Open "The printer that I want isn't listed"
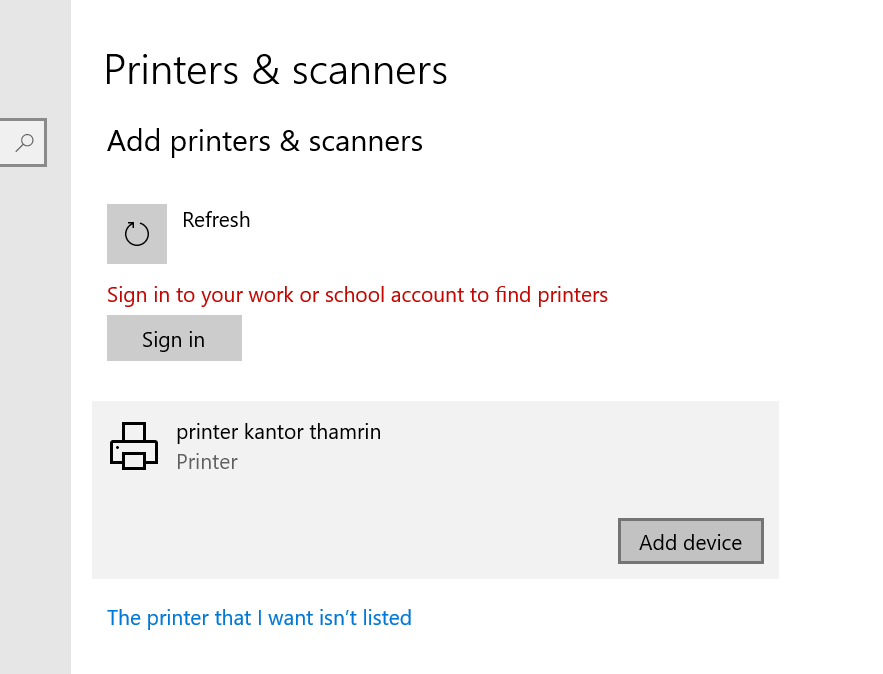This screenshot has height=674, width=883. (x=259, y=618)
